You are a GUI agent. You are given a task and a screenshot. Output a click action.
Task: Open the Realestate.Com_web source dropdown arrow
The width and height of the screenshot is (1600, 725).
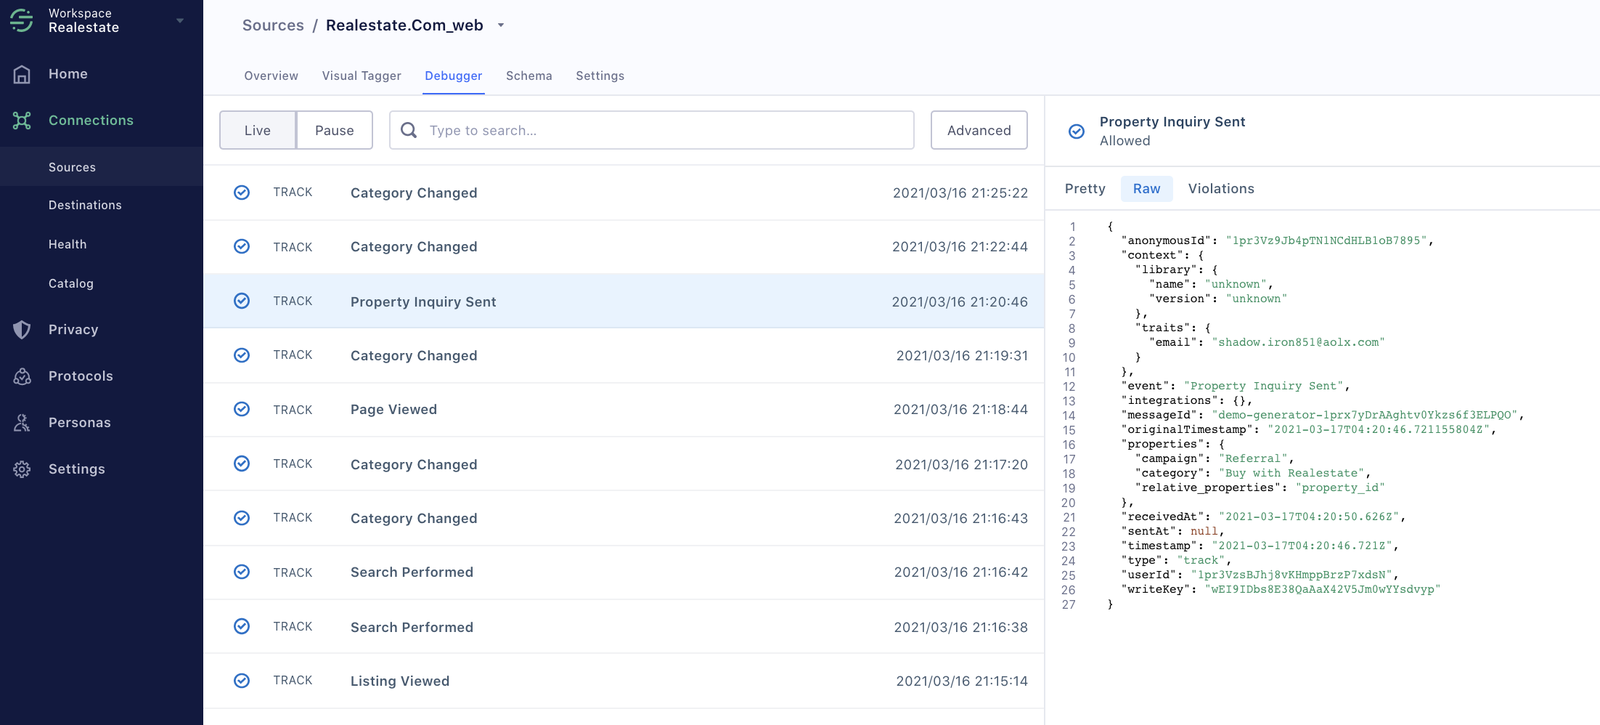501,26
